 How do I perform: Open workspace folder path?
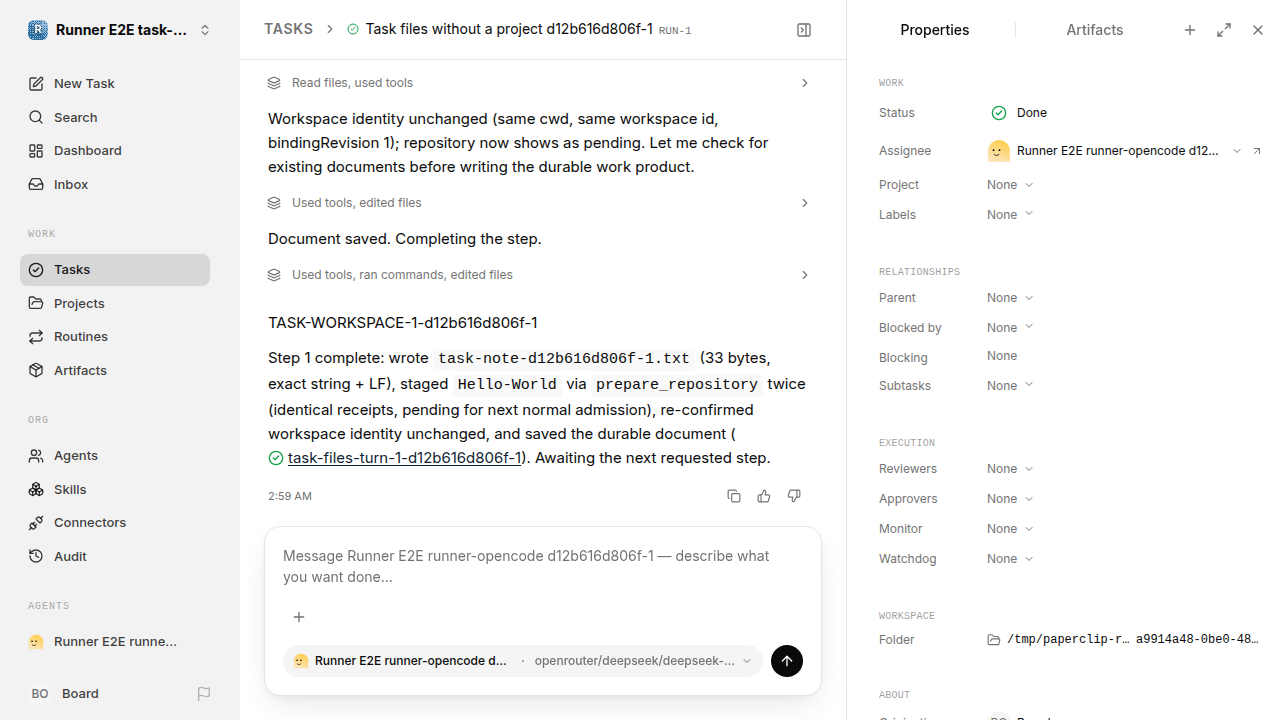point(1123,640)
